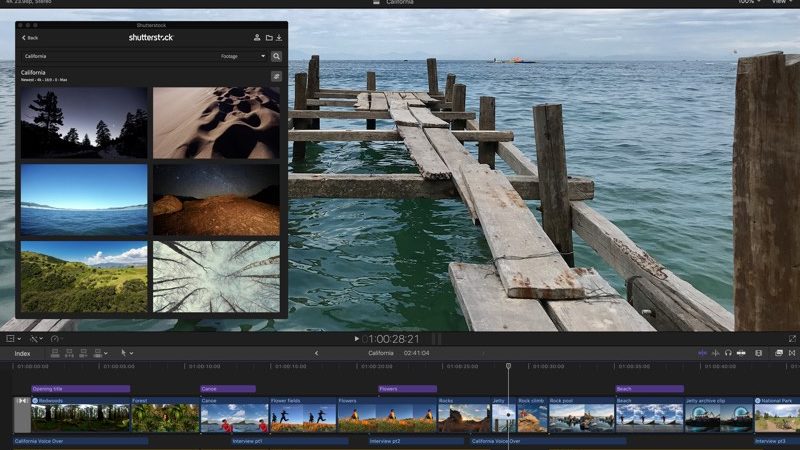Click the shutterstock logo
This screenshot has height=450, width=800.
coord(151,37)
